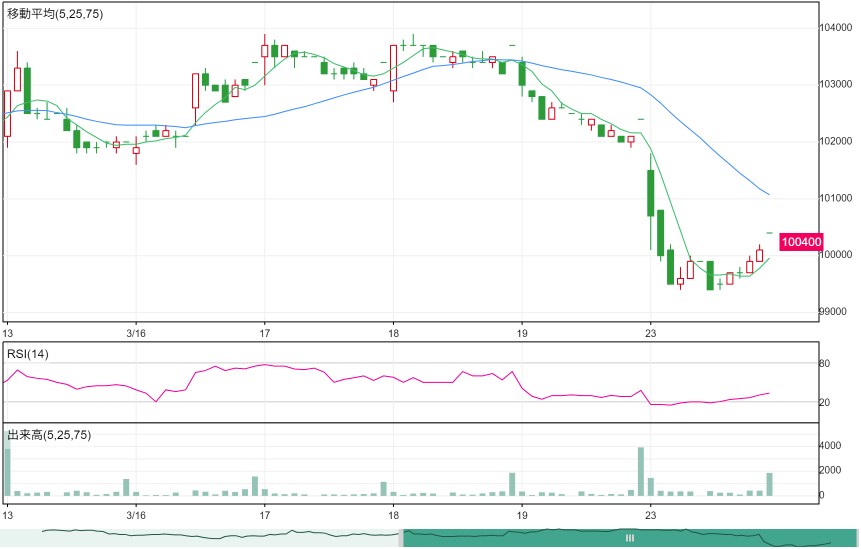This screenshot has width=861, height=549.
Task: Click the 3/16 date under the volume chart
Action: [136, 516]
